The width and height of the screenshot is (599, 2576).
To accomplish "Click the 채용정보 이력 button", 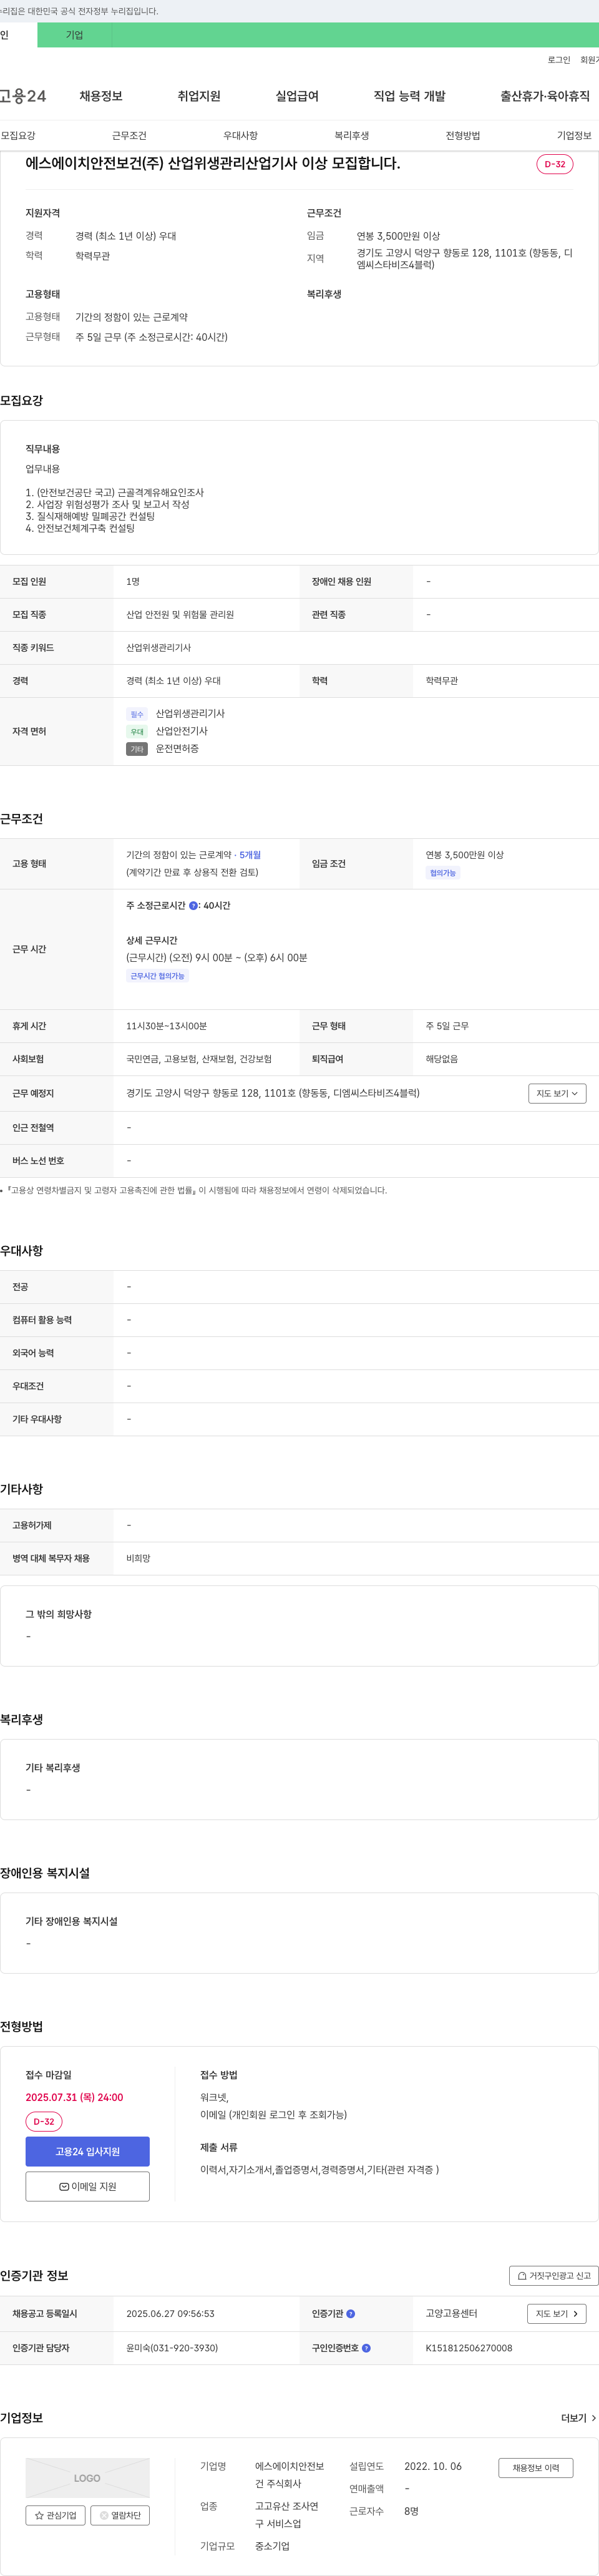I will point(536,2468).
